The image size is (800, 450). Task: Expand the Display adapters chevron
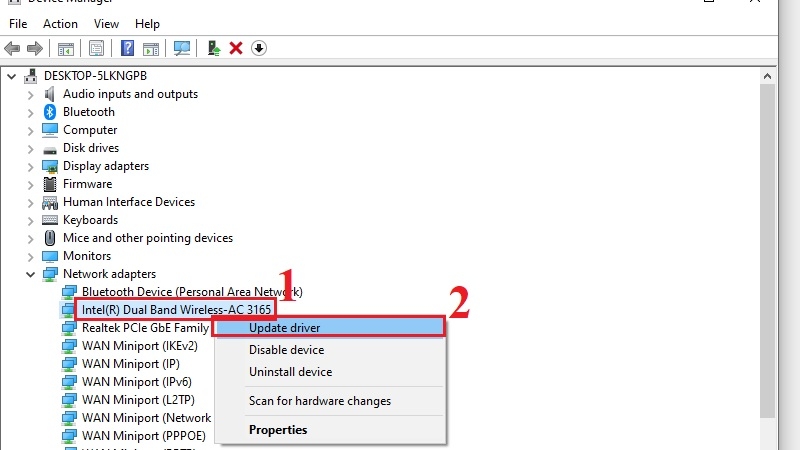pyautogui.click(x=30, y=167)
